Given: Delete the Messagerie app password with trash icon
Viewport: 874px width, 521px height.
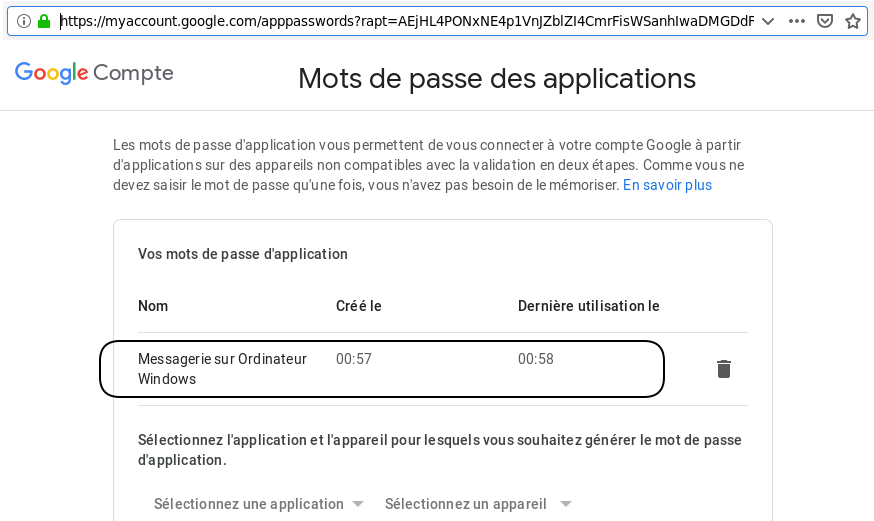Looking at the screenshot, I should point(724,369).
